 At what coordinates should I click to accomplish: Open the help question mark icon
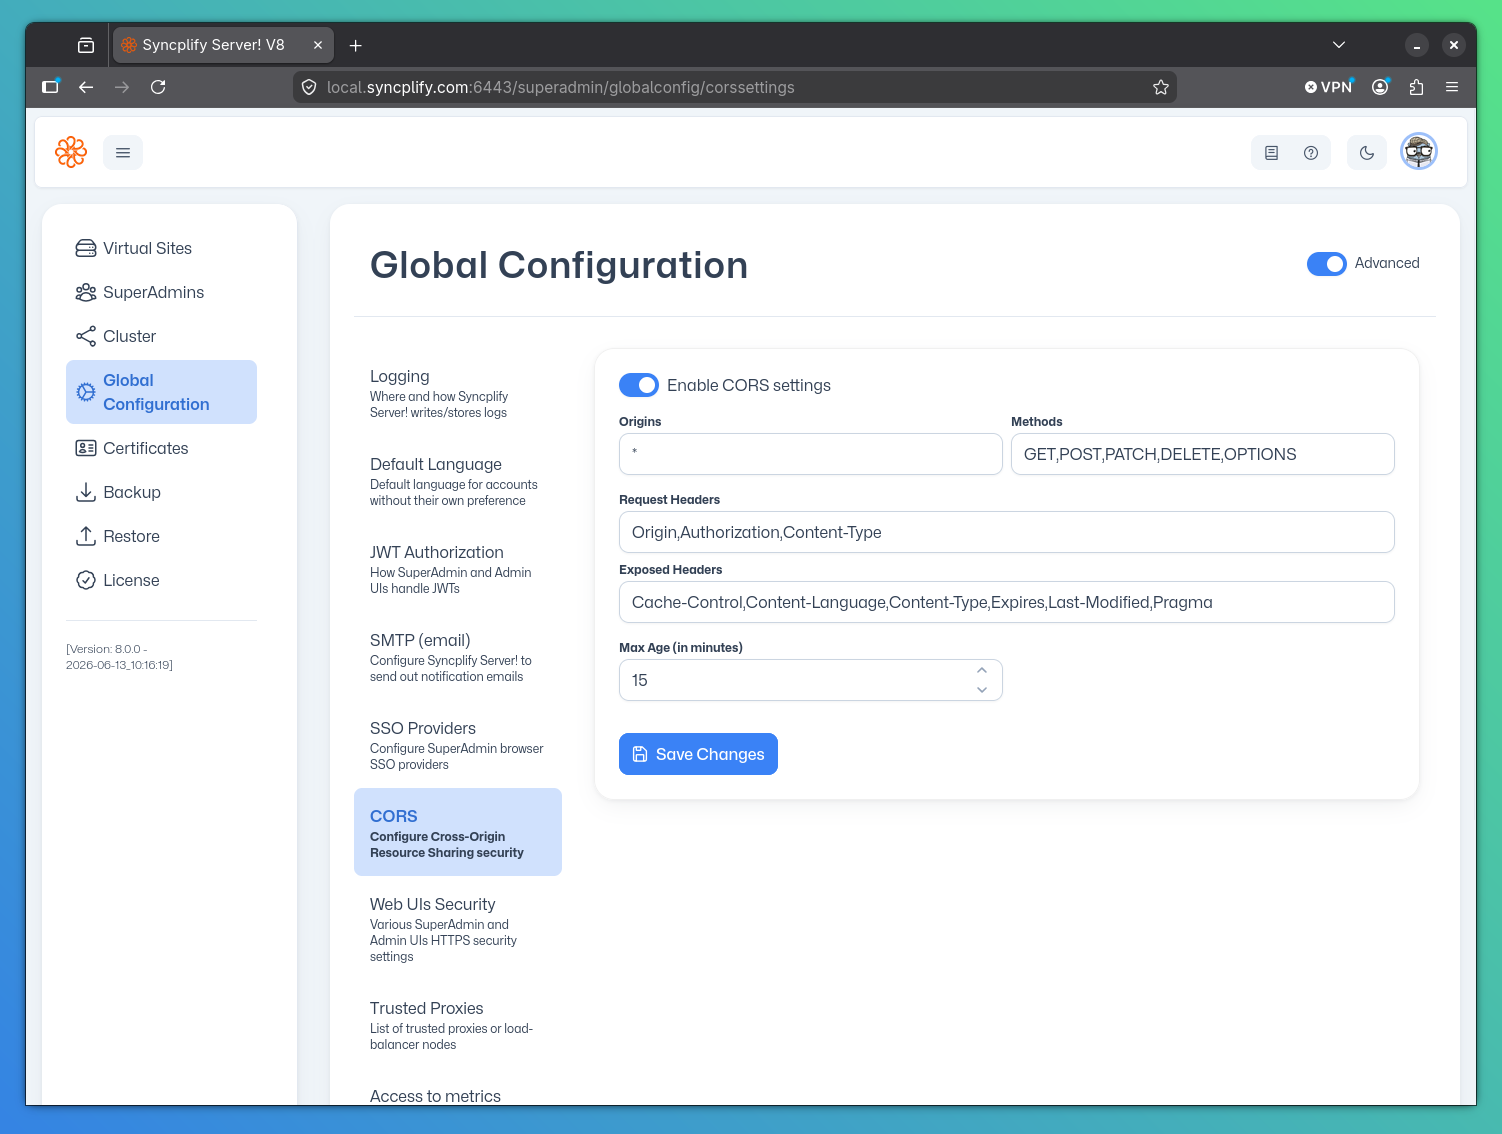[x=1311, y=153]
